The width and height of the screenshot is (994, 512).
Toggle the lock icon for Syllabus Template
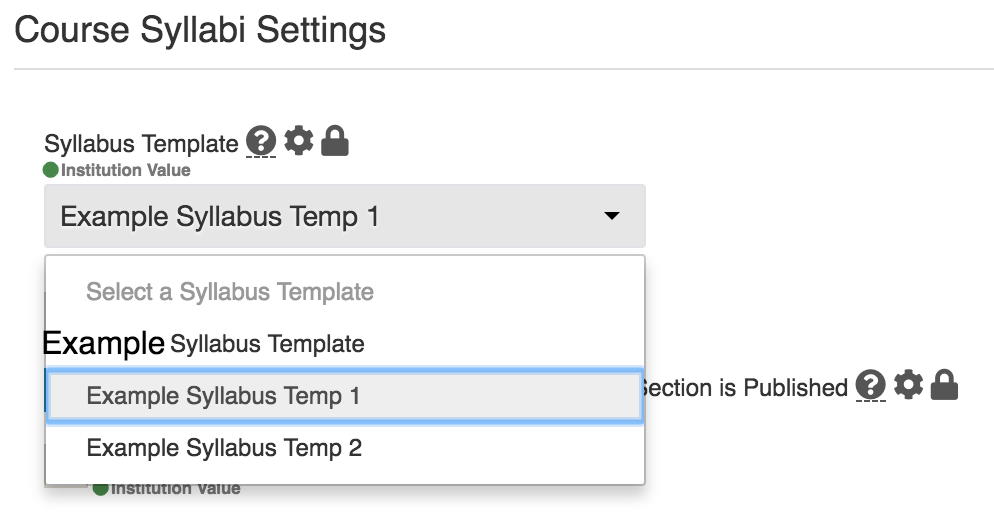click(335, 141)
